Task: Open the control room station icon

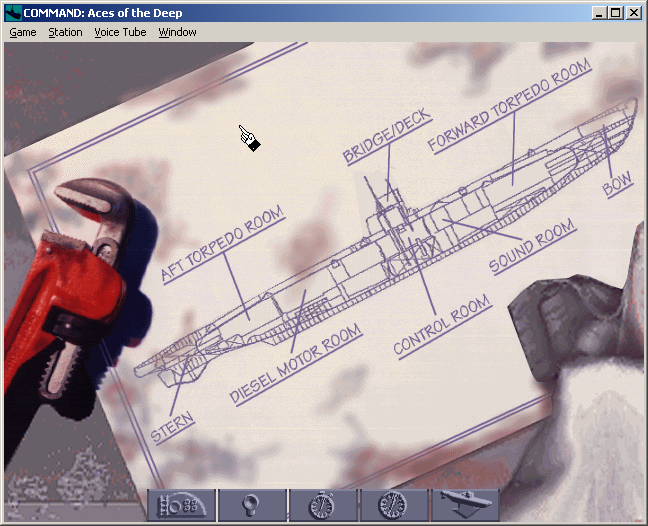Action: [x=181, y=505]
